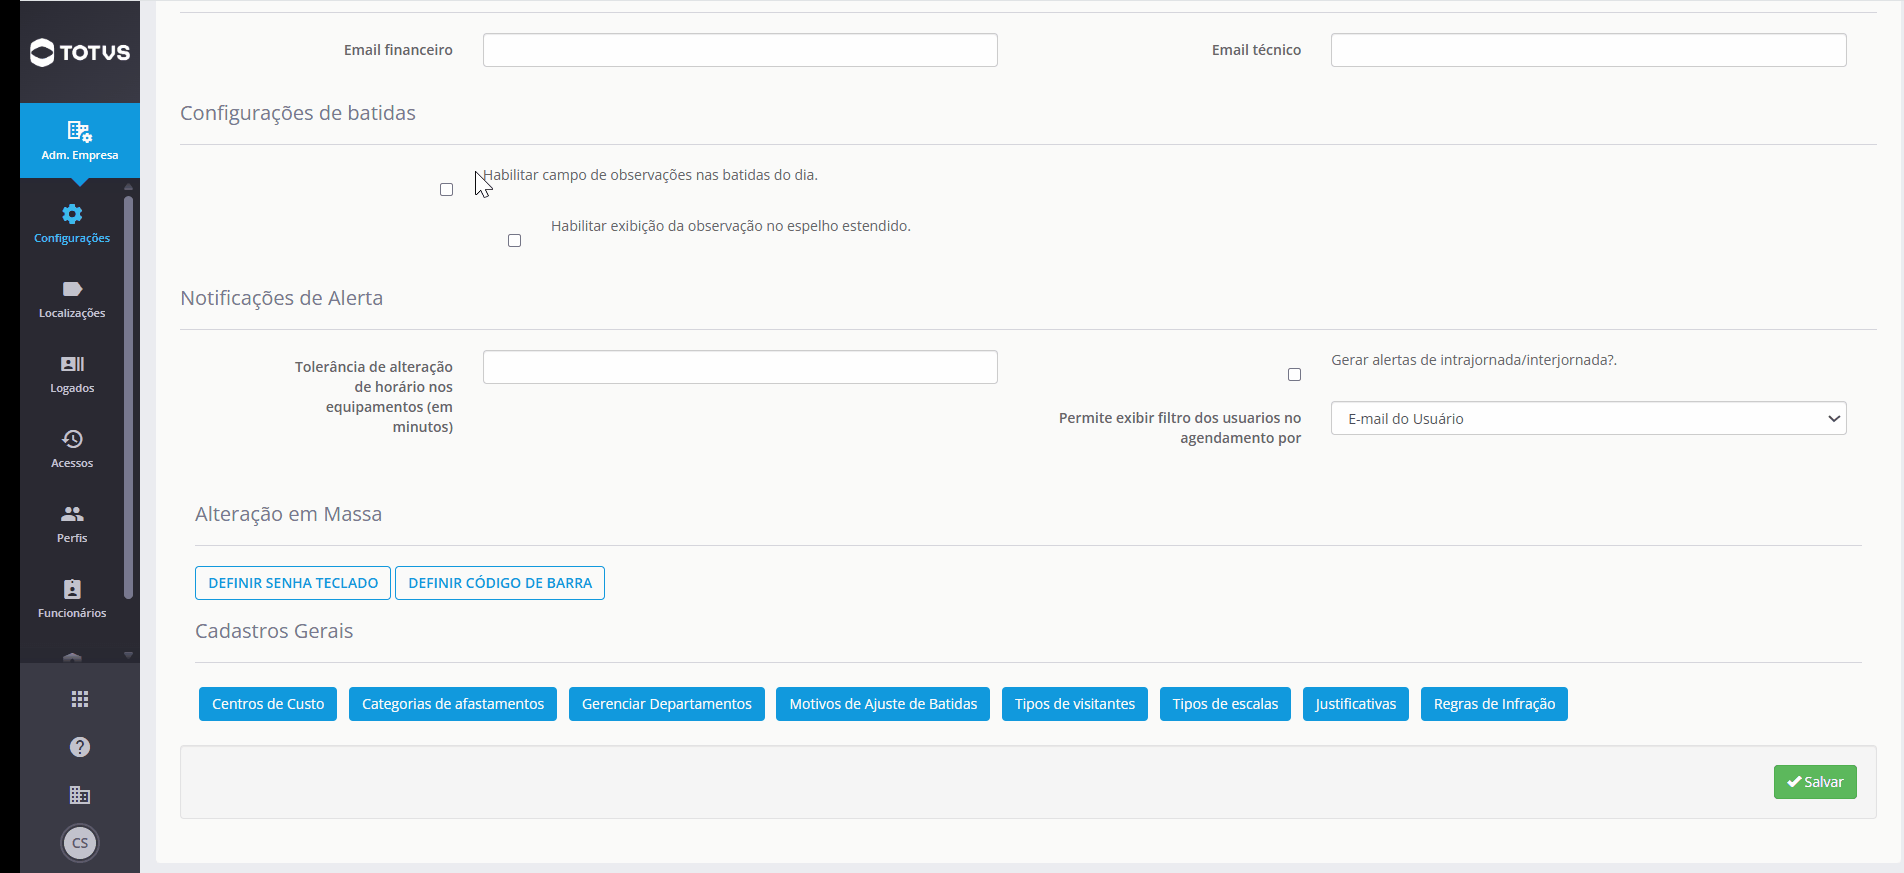Open Gerenciar Departamentos
This screenshot has width=1904, height=873.
click(667, 704)
